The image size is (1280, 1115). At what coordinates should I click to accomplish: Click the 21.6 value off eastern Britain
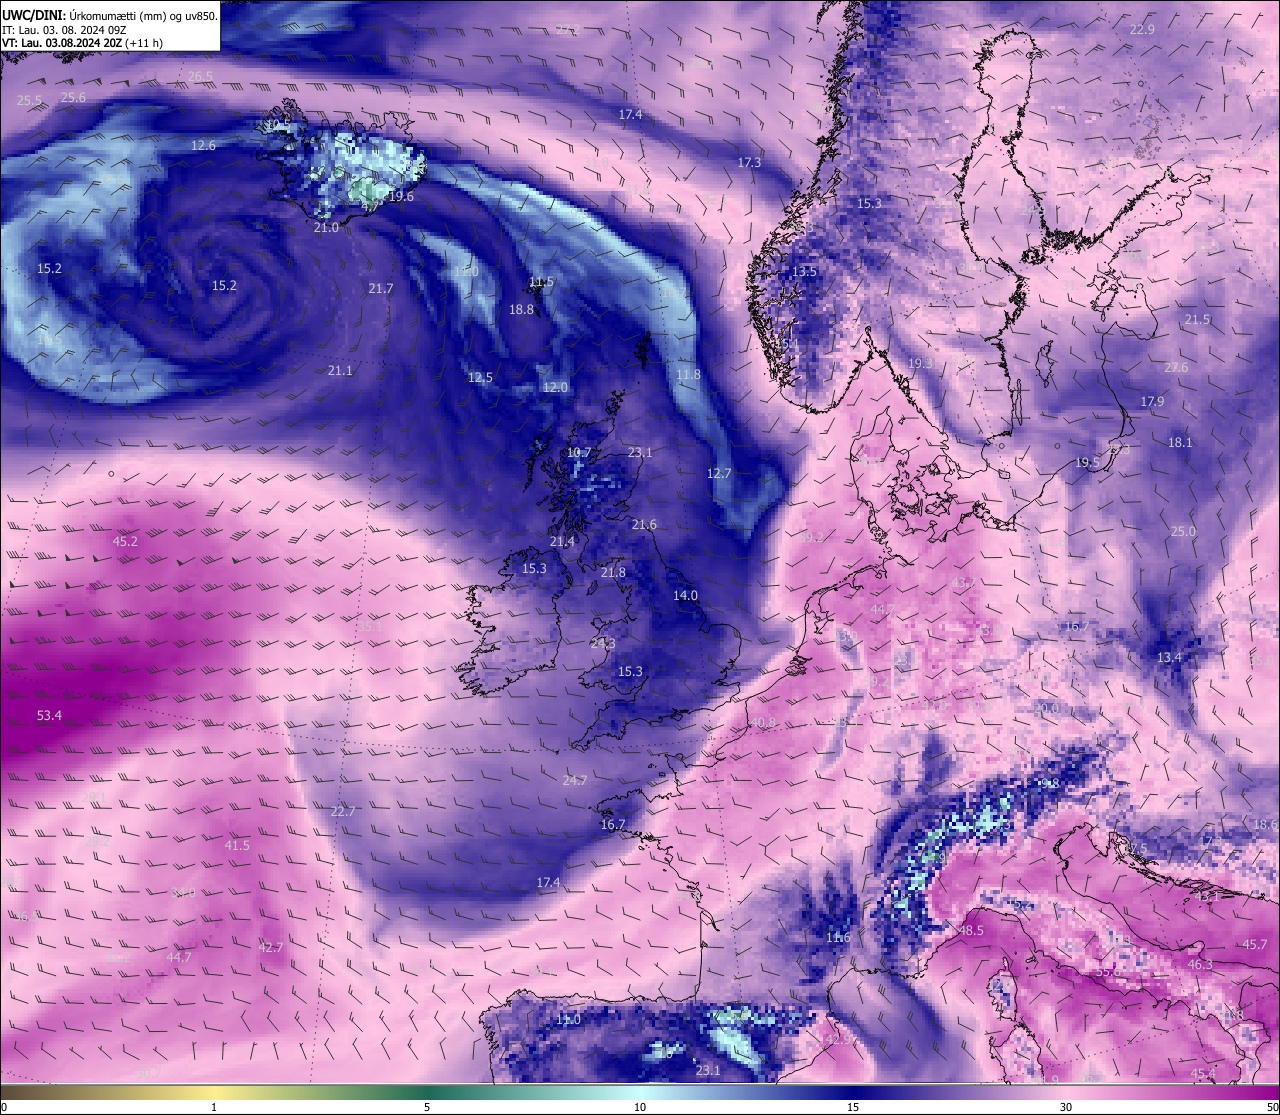[x=644, y=524]
